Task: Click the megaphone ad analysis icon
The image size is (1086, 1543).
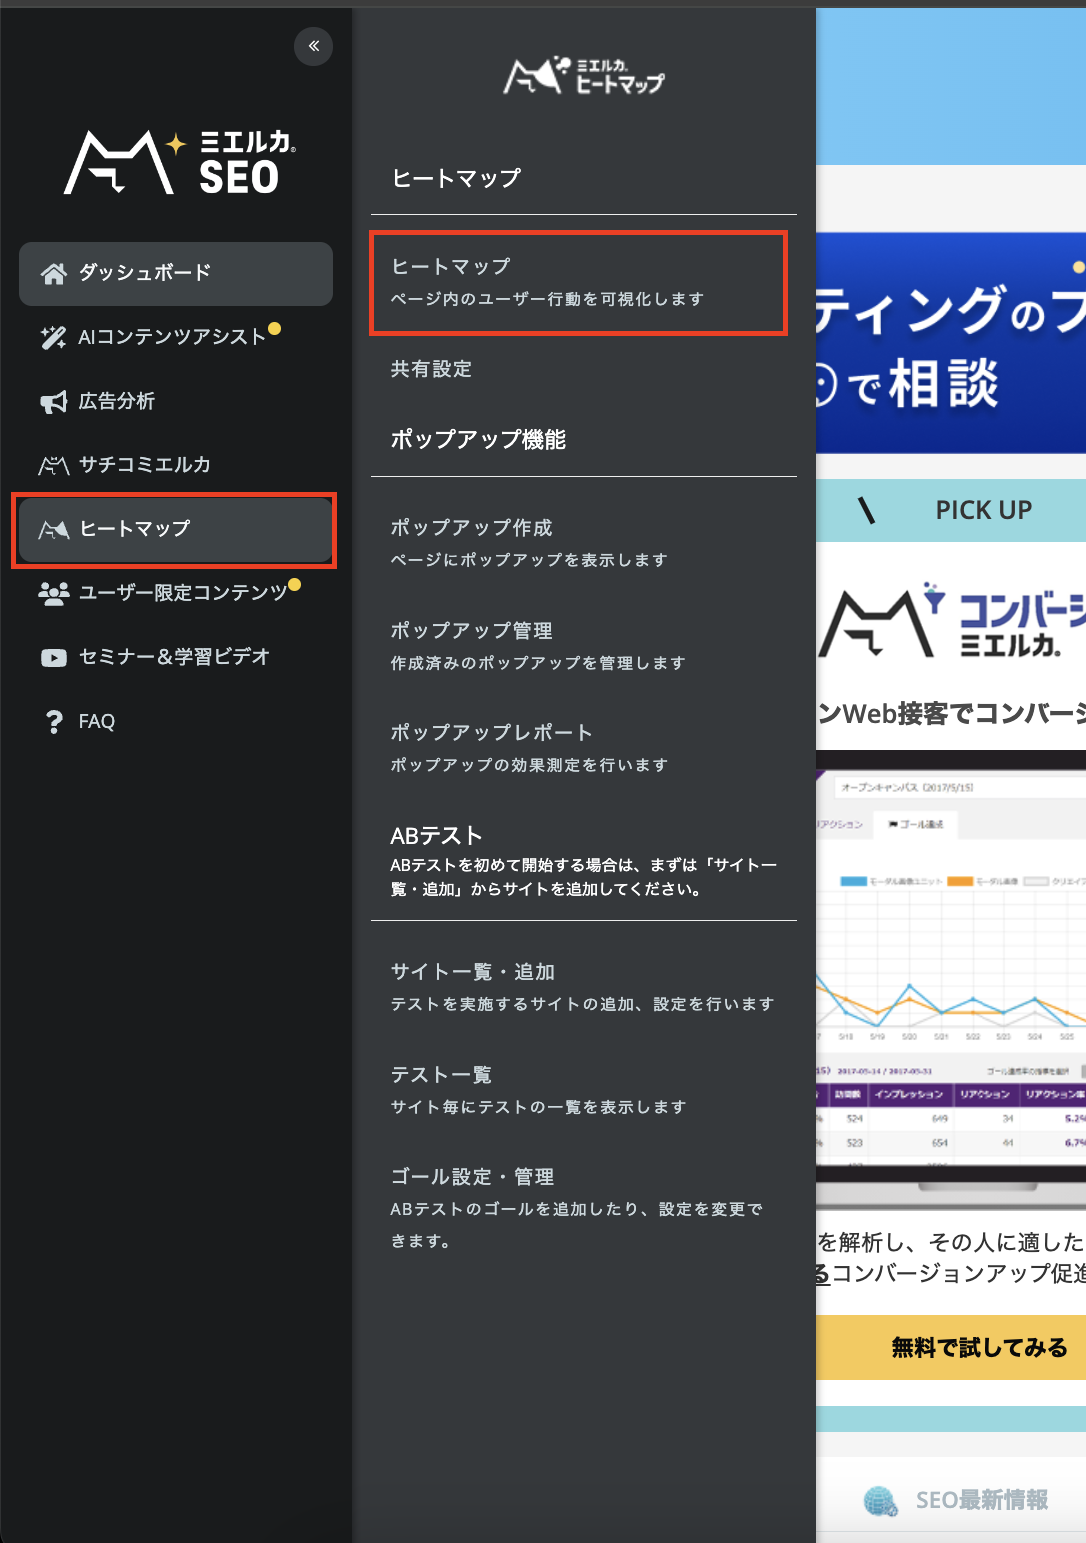Action: point(53,402)
